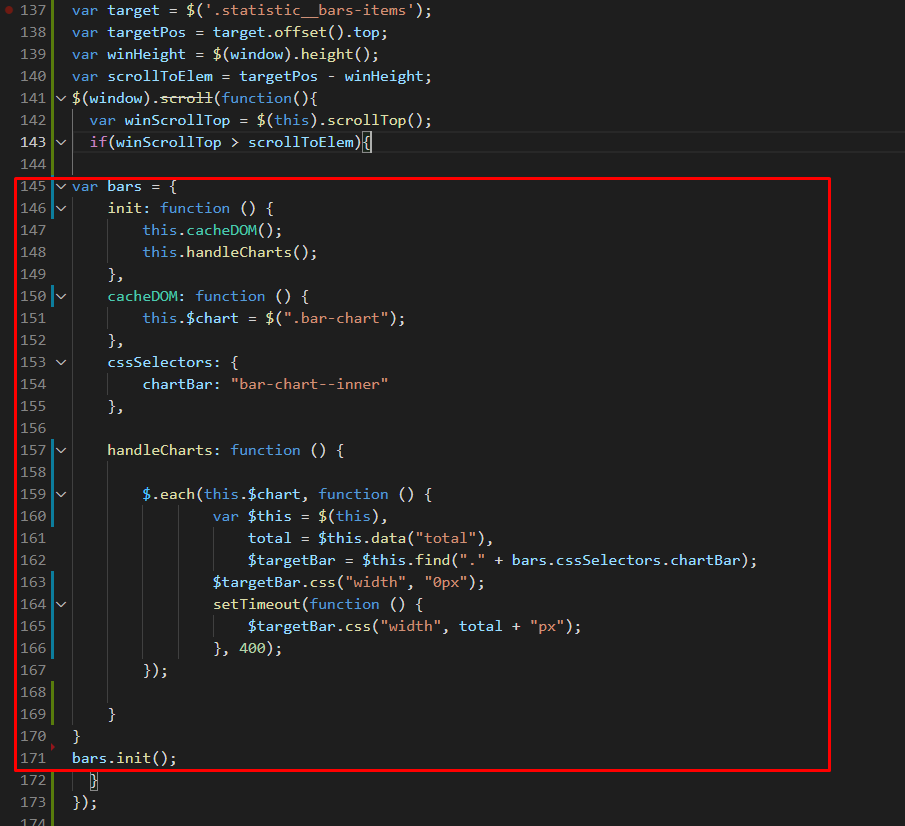Click scrollToElem declaration on line 140
Screen dimensions: 905x826
coord(160,76)
